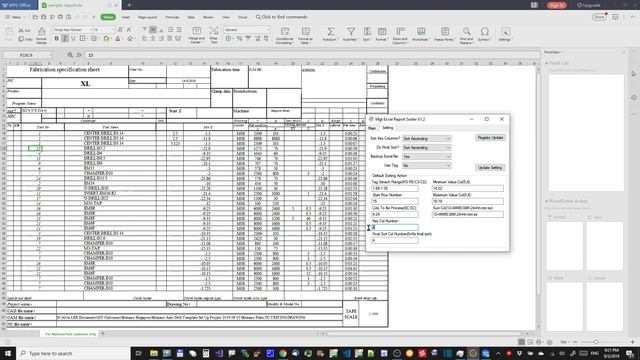
Task: Click the Registry Update button
Action: tap(490, 138)
